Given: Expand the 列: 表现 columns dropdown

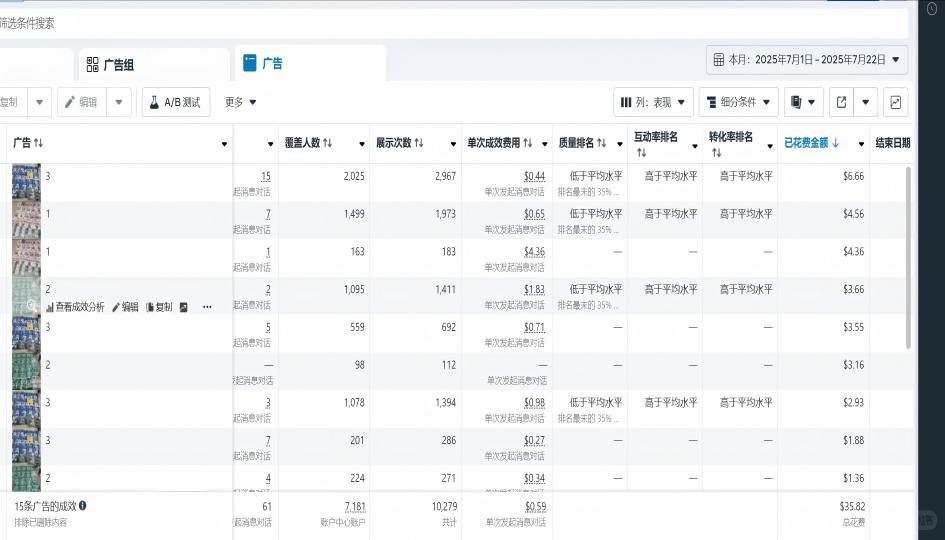Looking at the screenshot, I should click(x=653, y=102).
